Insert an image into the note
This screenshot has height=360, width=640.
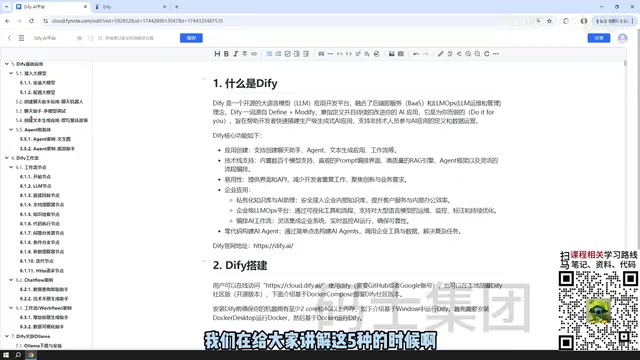391,54
